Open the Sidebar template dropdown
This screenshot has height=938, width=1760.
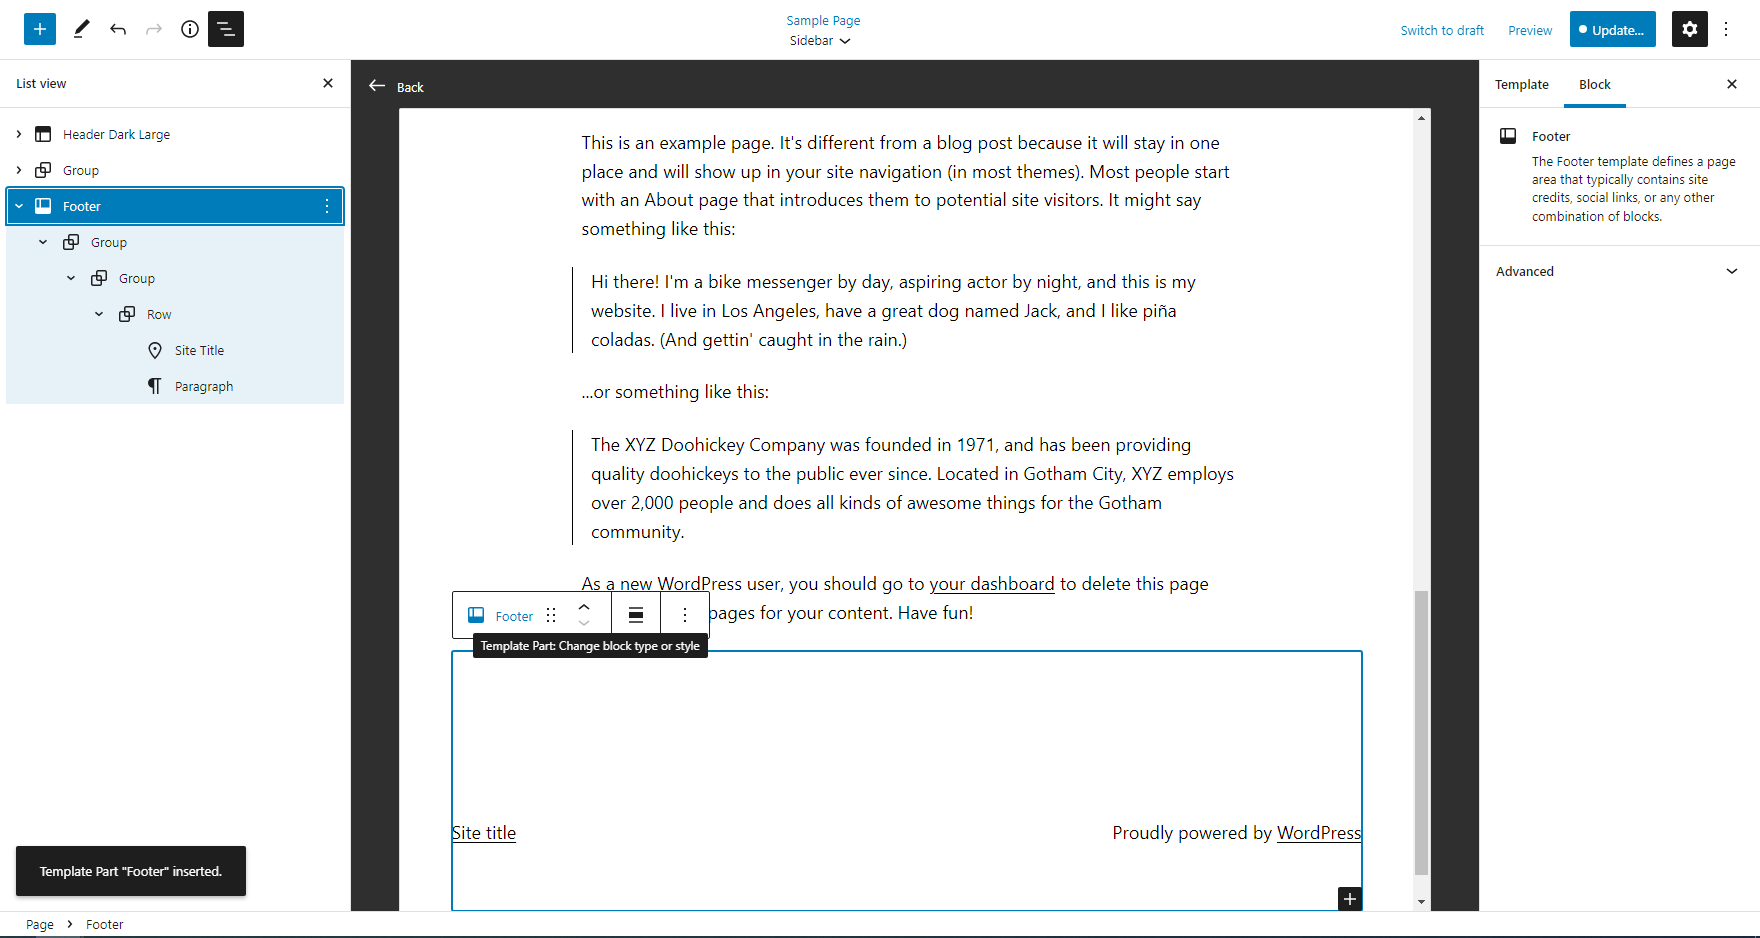coord(820,41)
